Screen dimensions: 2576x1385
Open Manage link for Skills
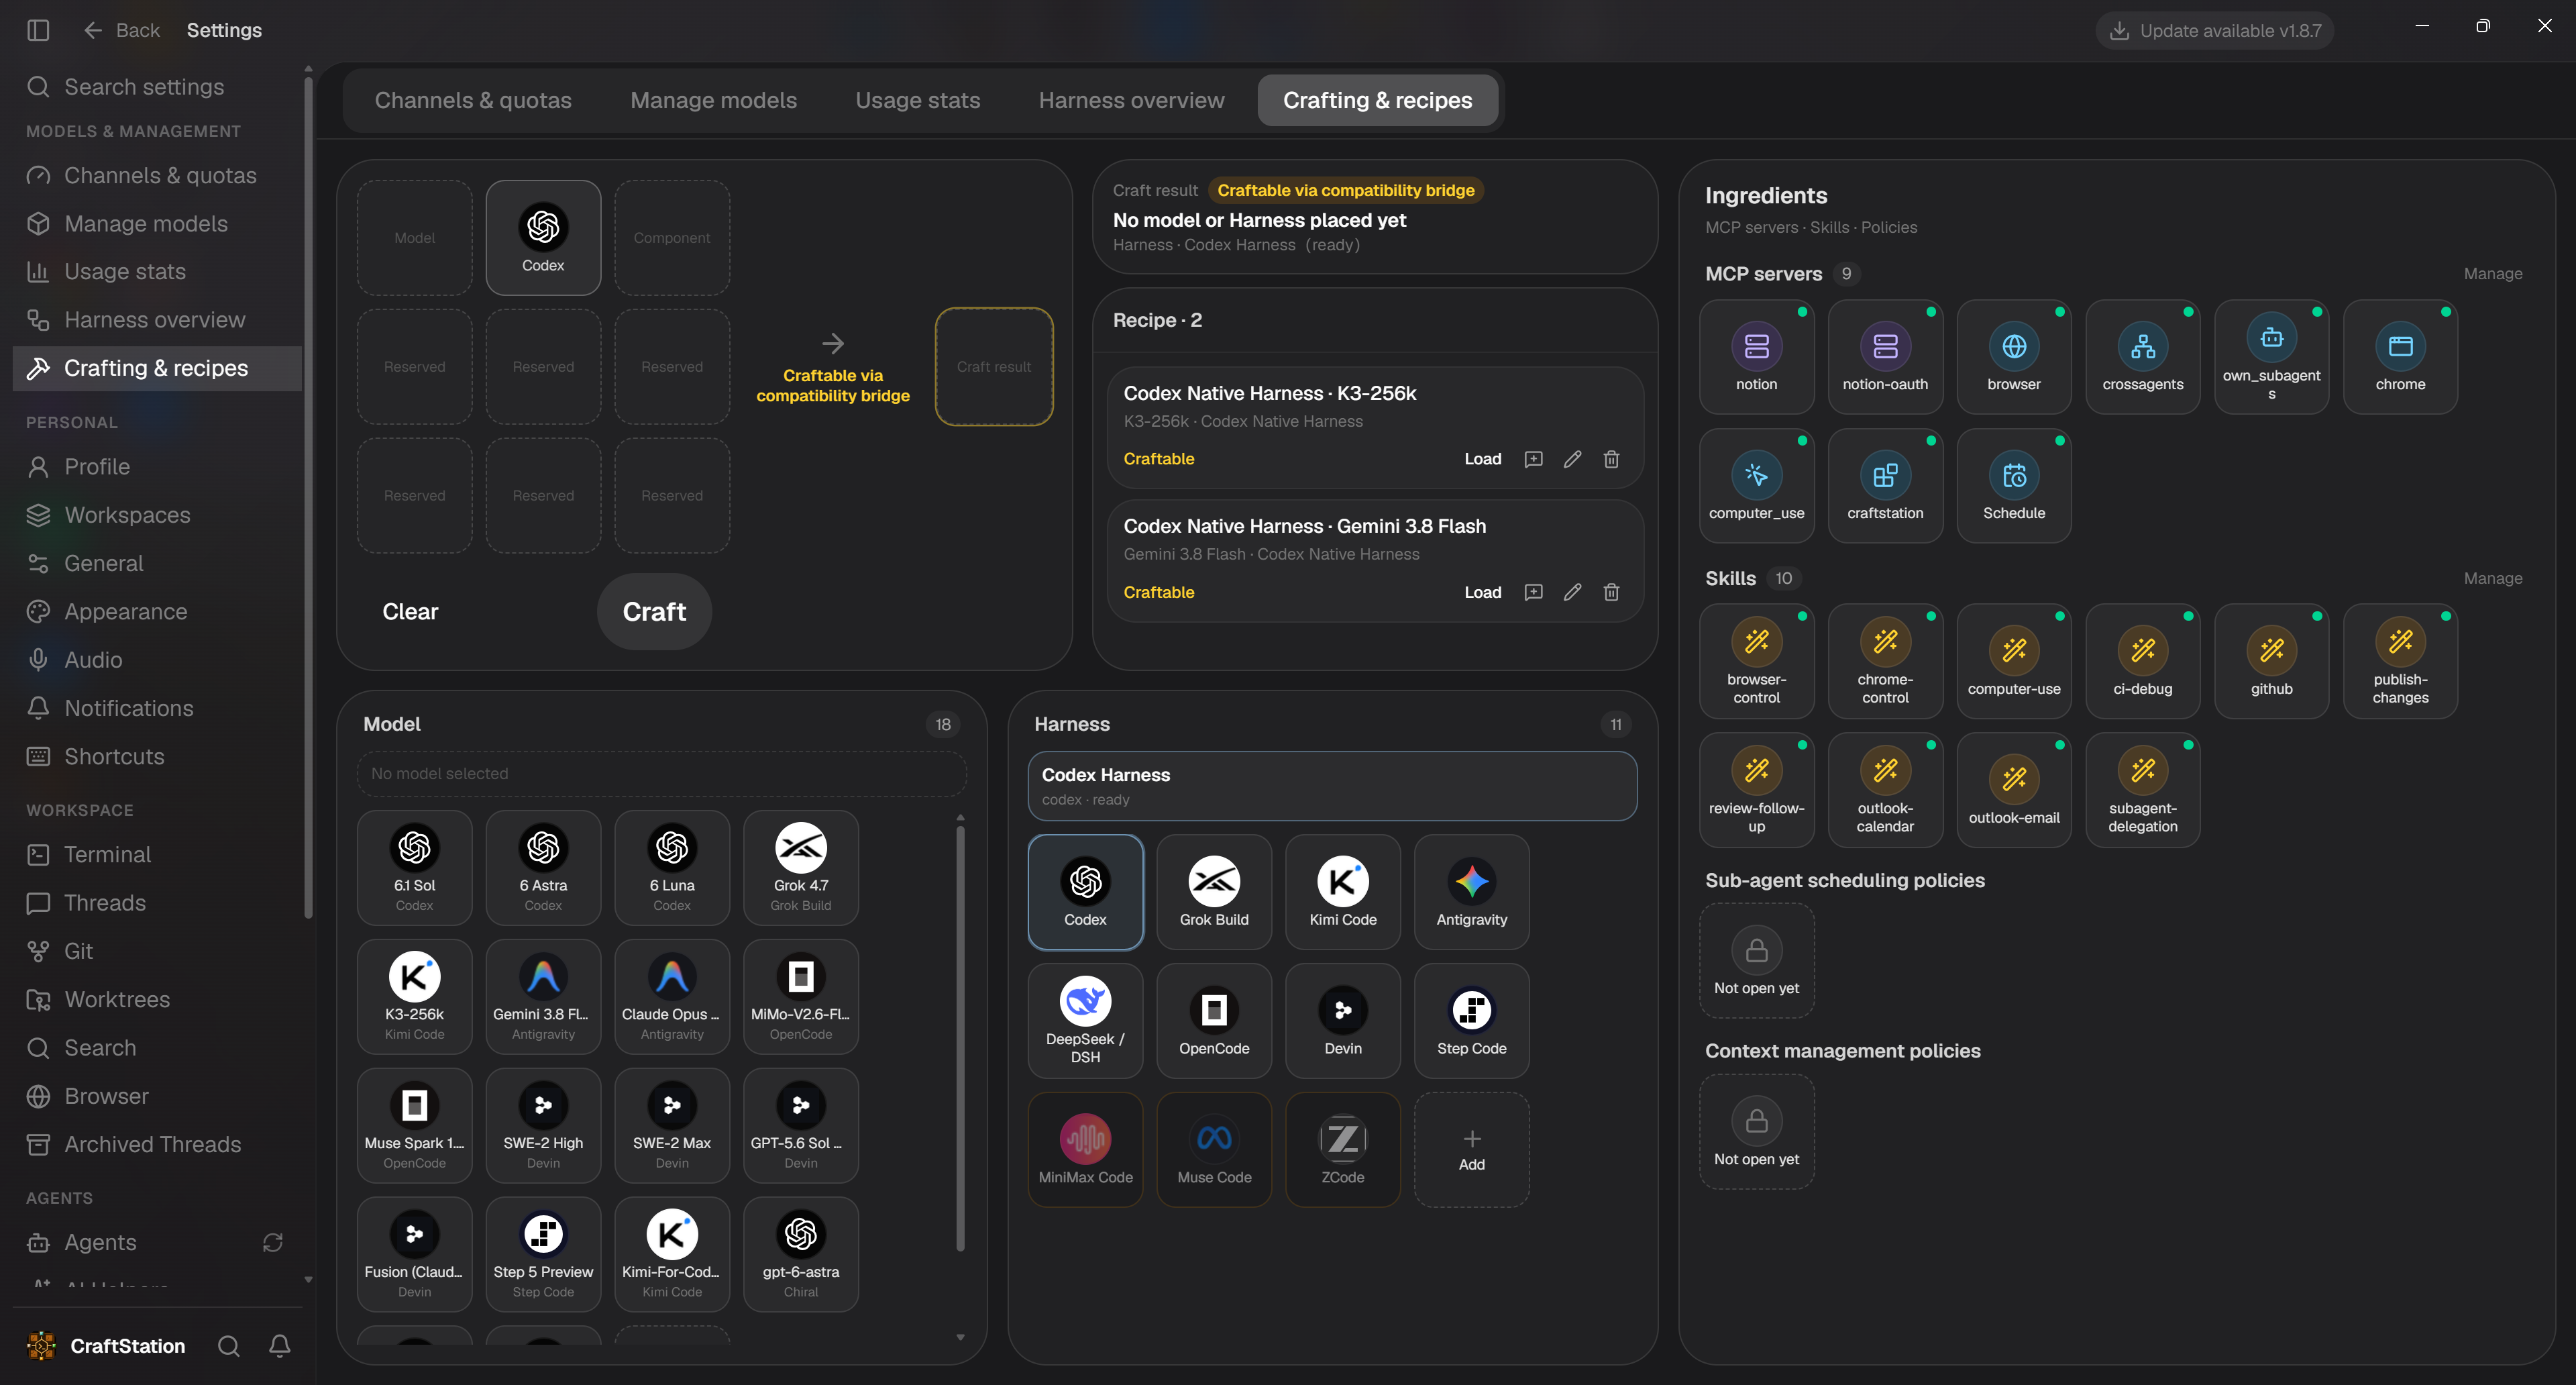point(2492,578)
